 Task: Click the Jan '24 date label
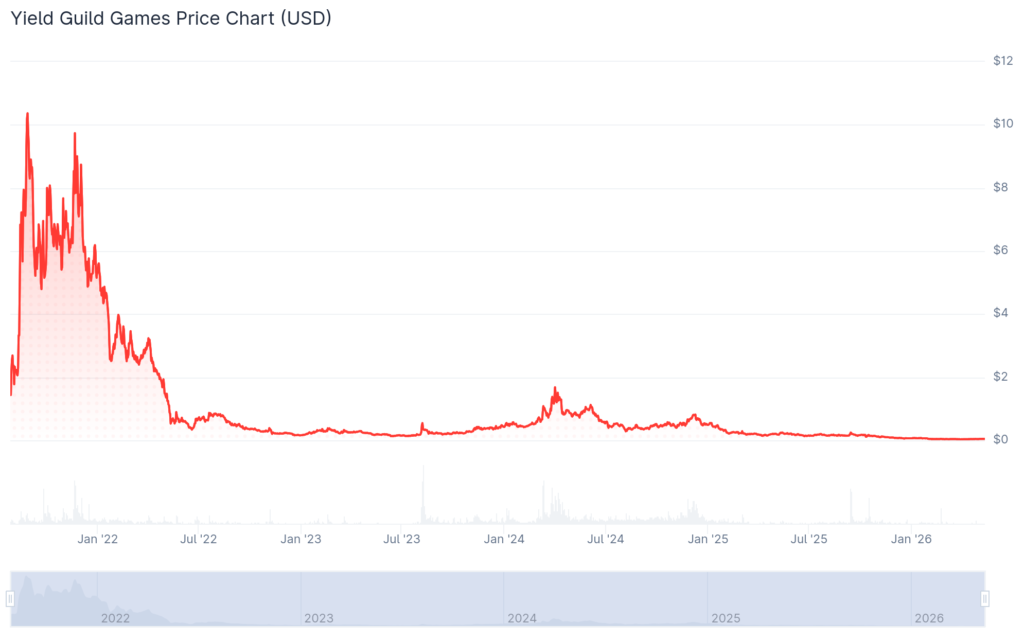(504, 539)
